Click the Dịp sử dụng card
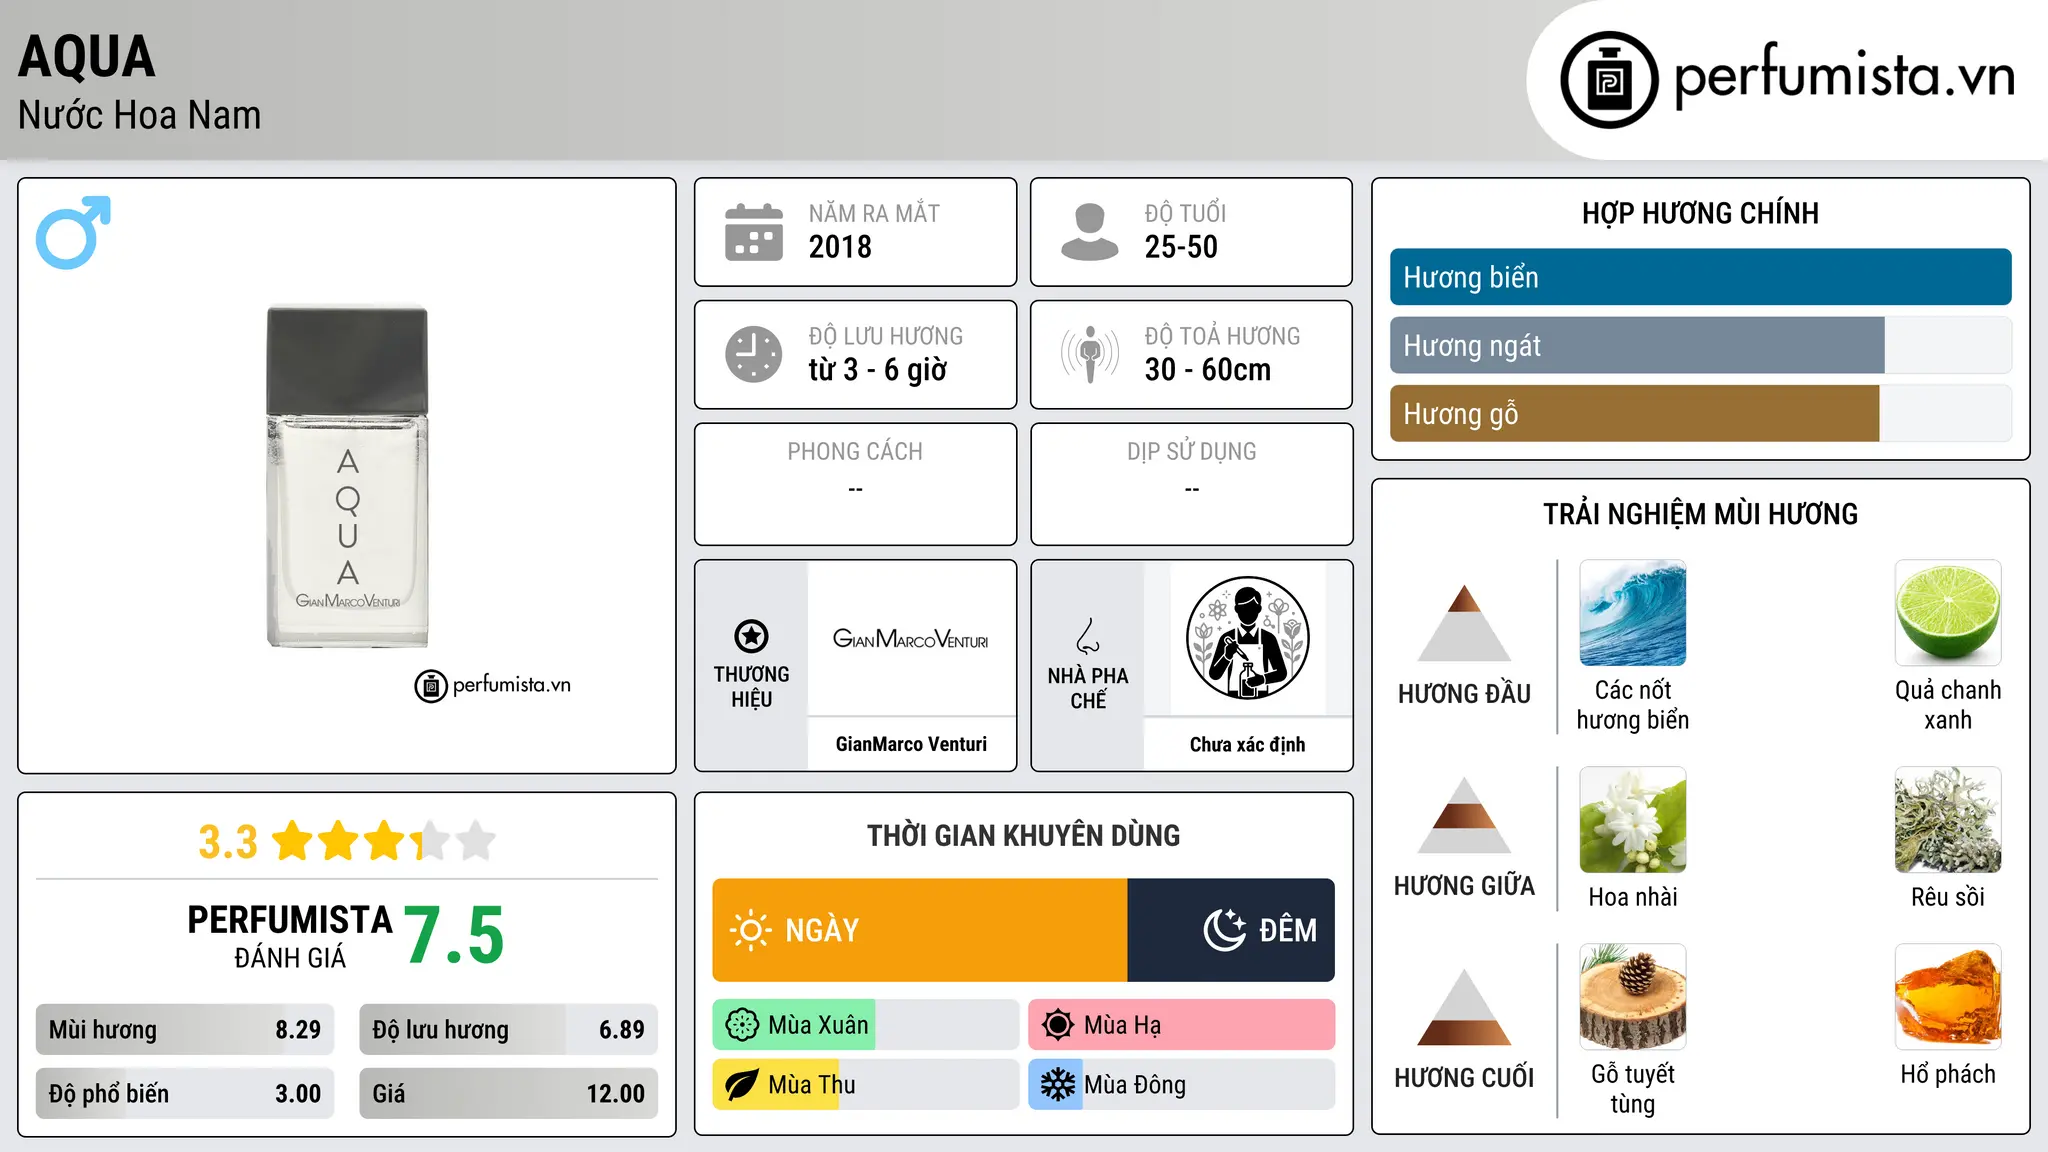This screenshot has width=2048, height=1152. (x=1191, y=484)
